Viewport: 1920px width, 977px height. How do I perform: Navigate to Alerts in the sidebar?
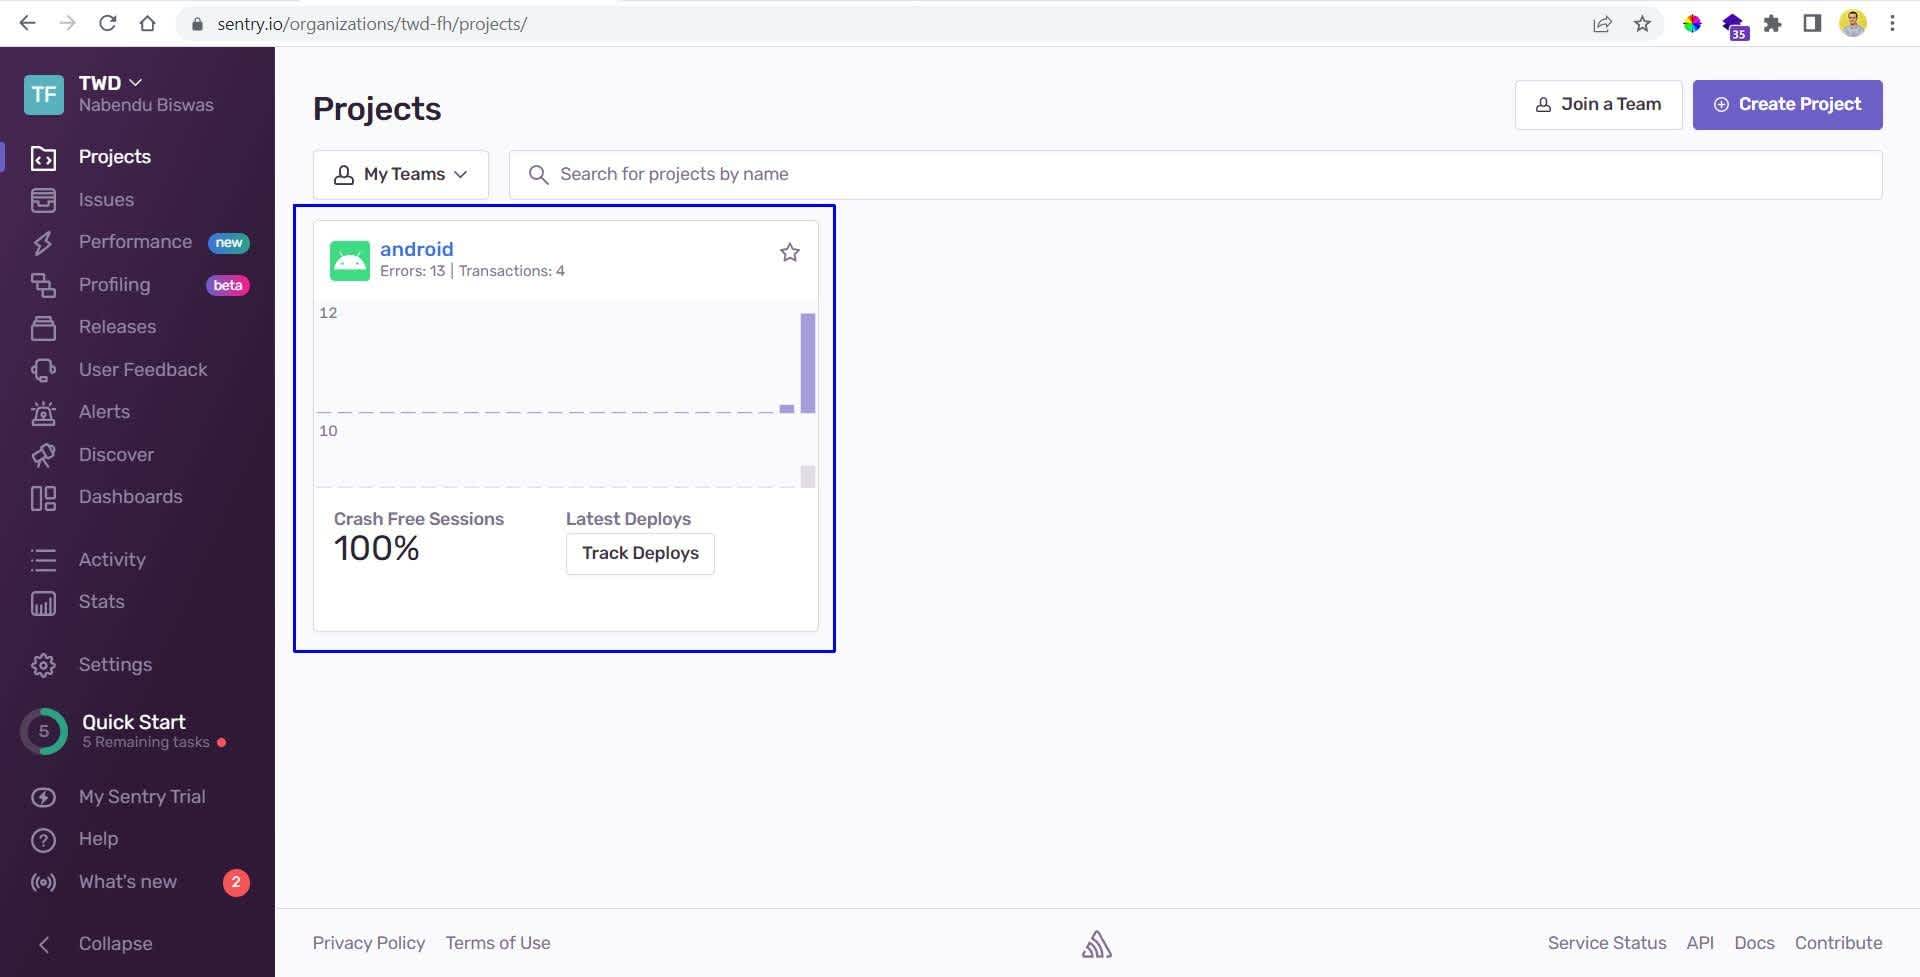[104, 412]
